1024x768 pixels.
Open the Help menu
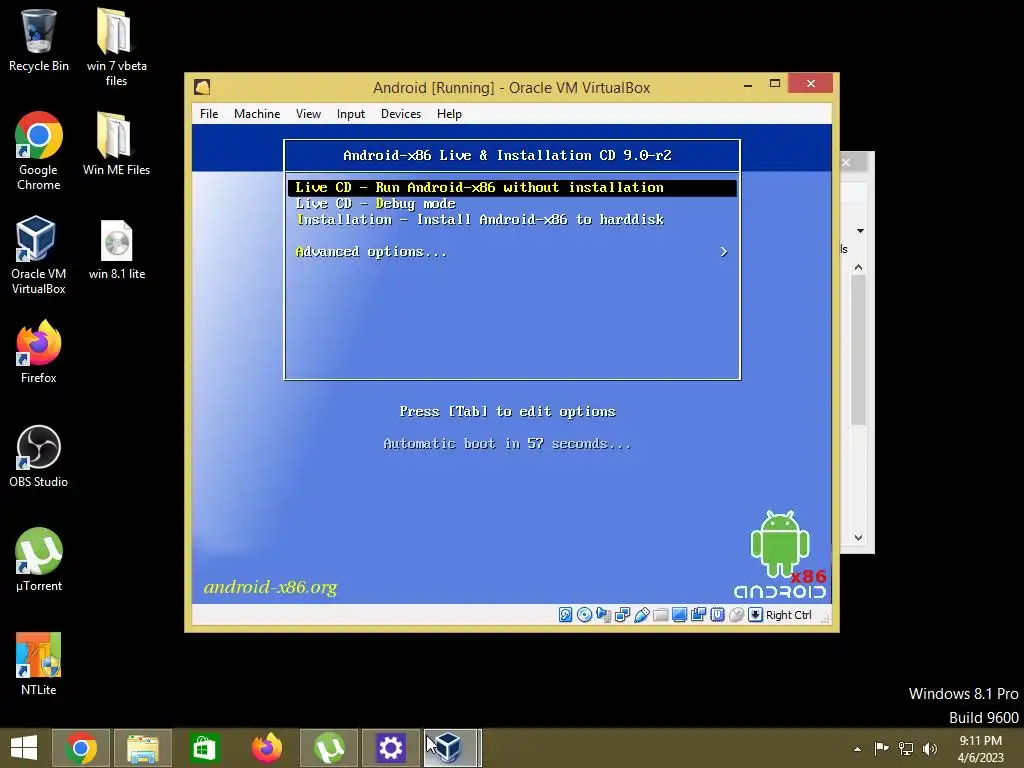point(449,114)
